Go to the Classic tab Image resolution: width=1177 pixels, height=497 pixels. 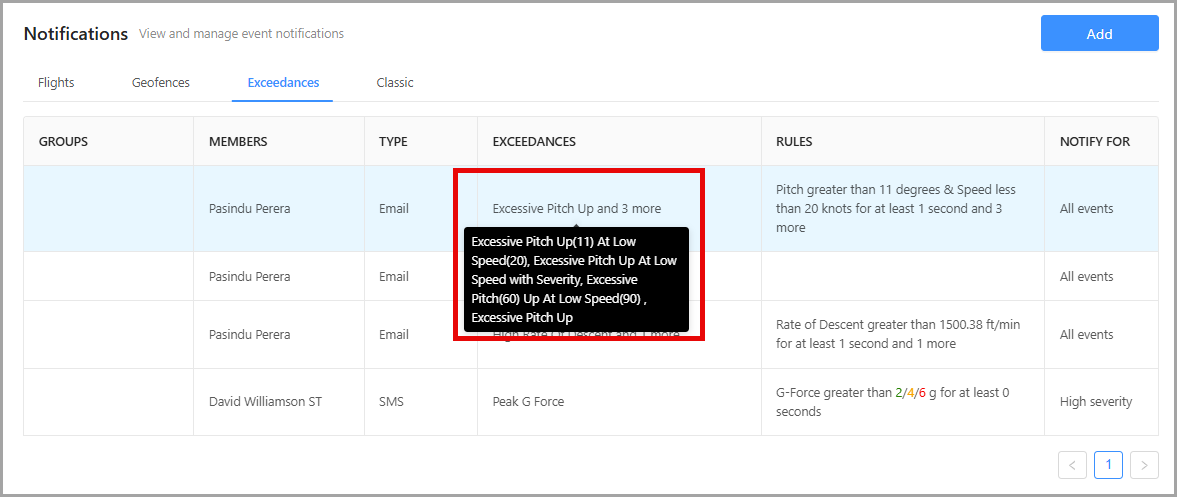[395, 83]
